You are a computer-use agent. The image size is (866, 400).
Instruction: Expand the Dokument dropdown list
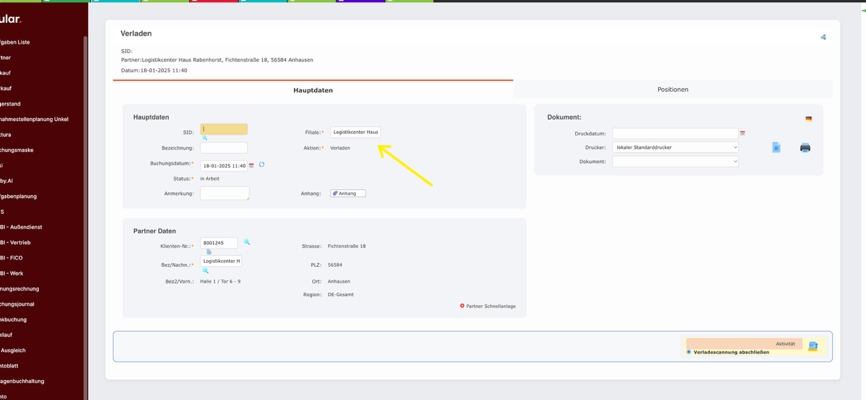pos(675,161)
